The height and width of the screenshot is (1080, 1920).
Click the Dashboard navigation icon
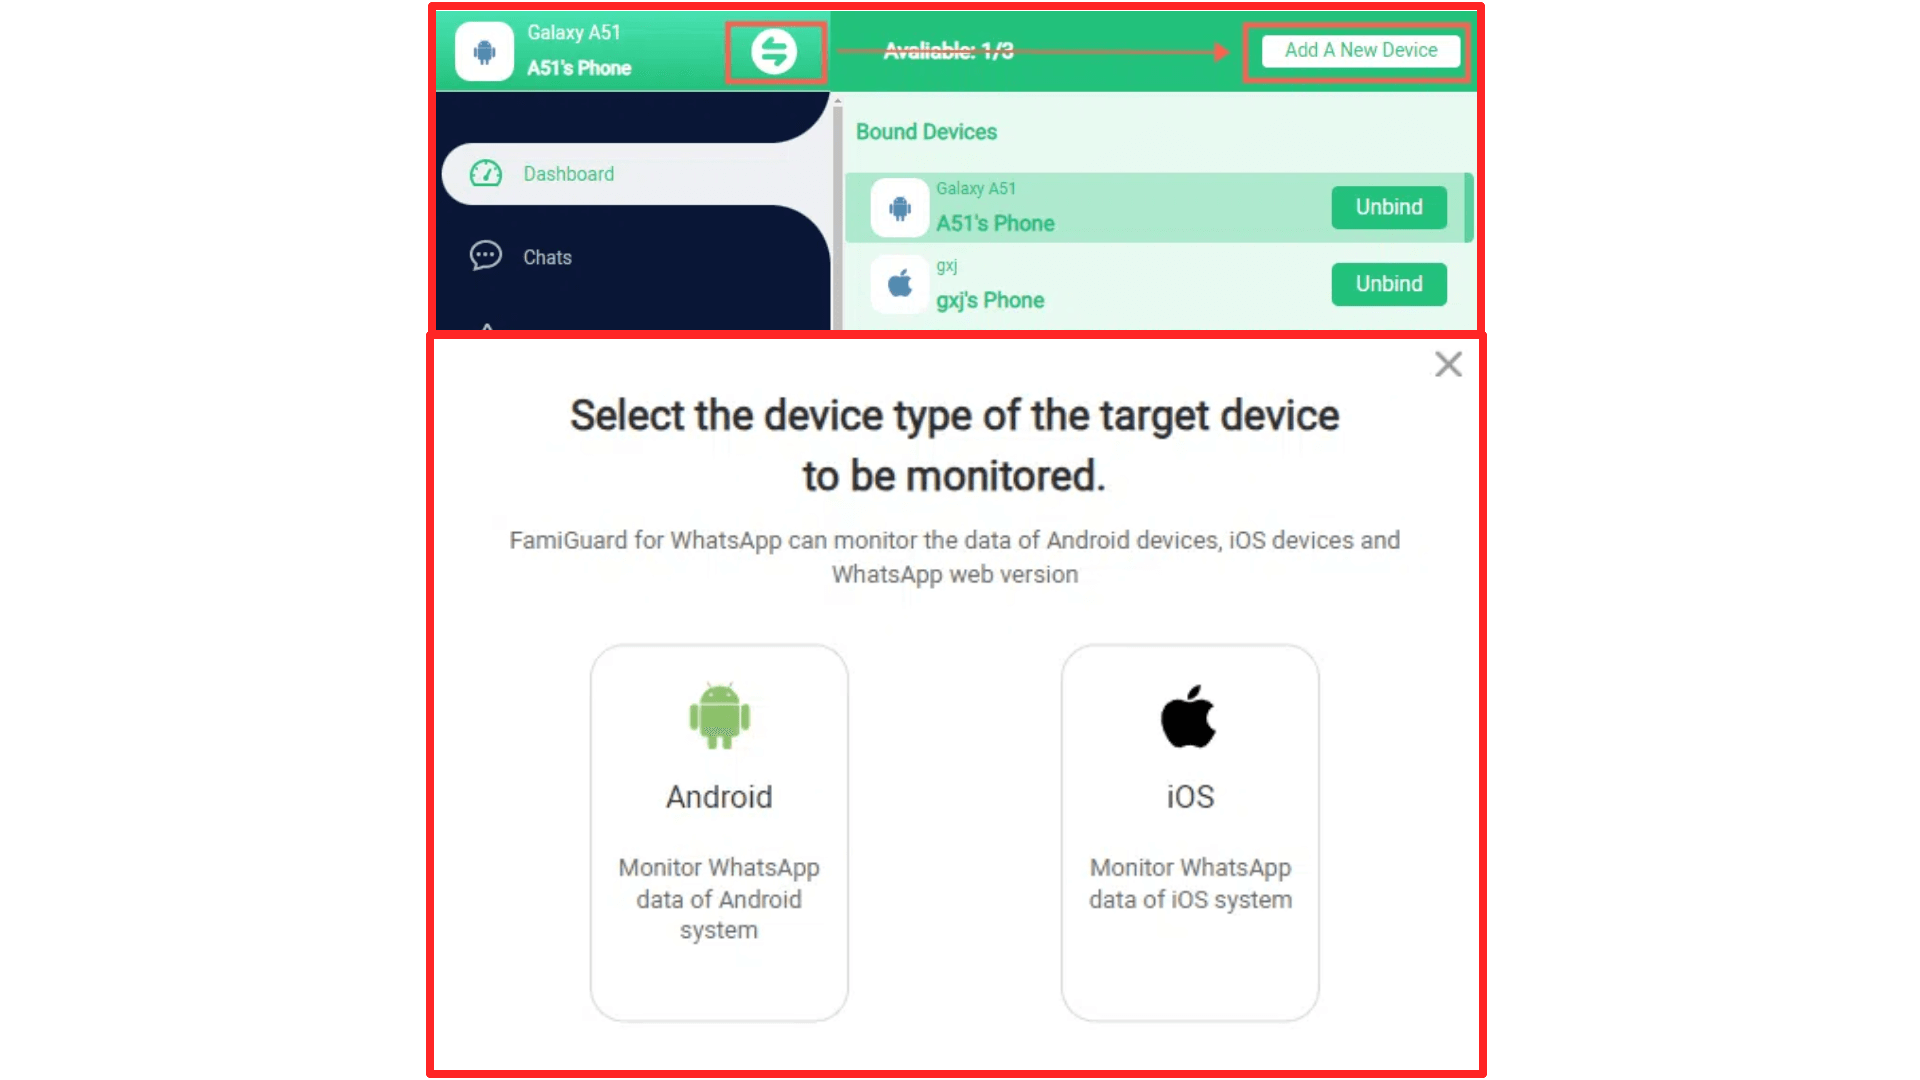[487, 173]
